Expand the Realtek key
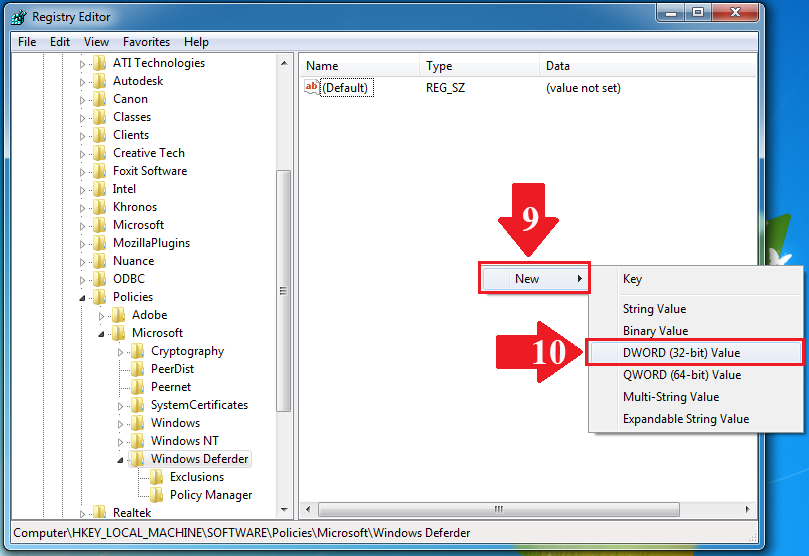Screen dimensions: 809x556 [x=82, y=514]
